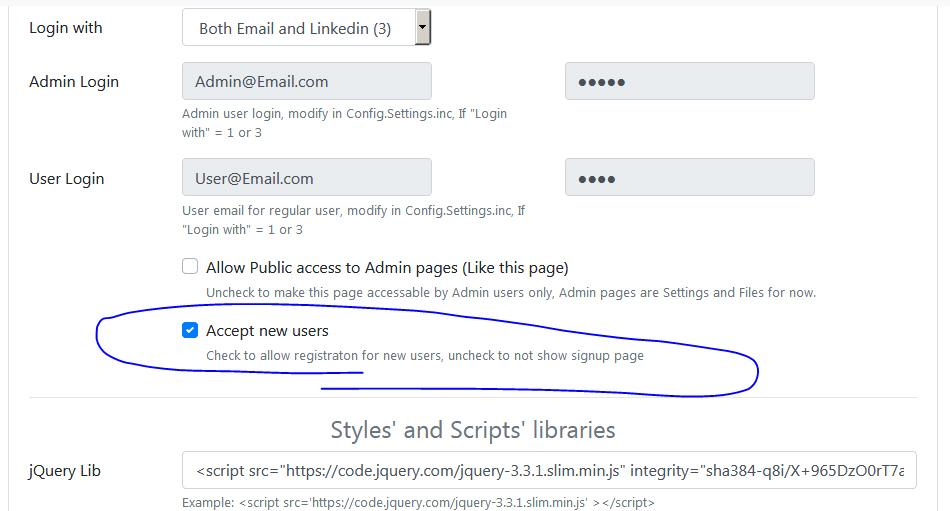Enable the Allow Public access checkbox
The image size is (950, 511).
tap(190, 267)
